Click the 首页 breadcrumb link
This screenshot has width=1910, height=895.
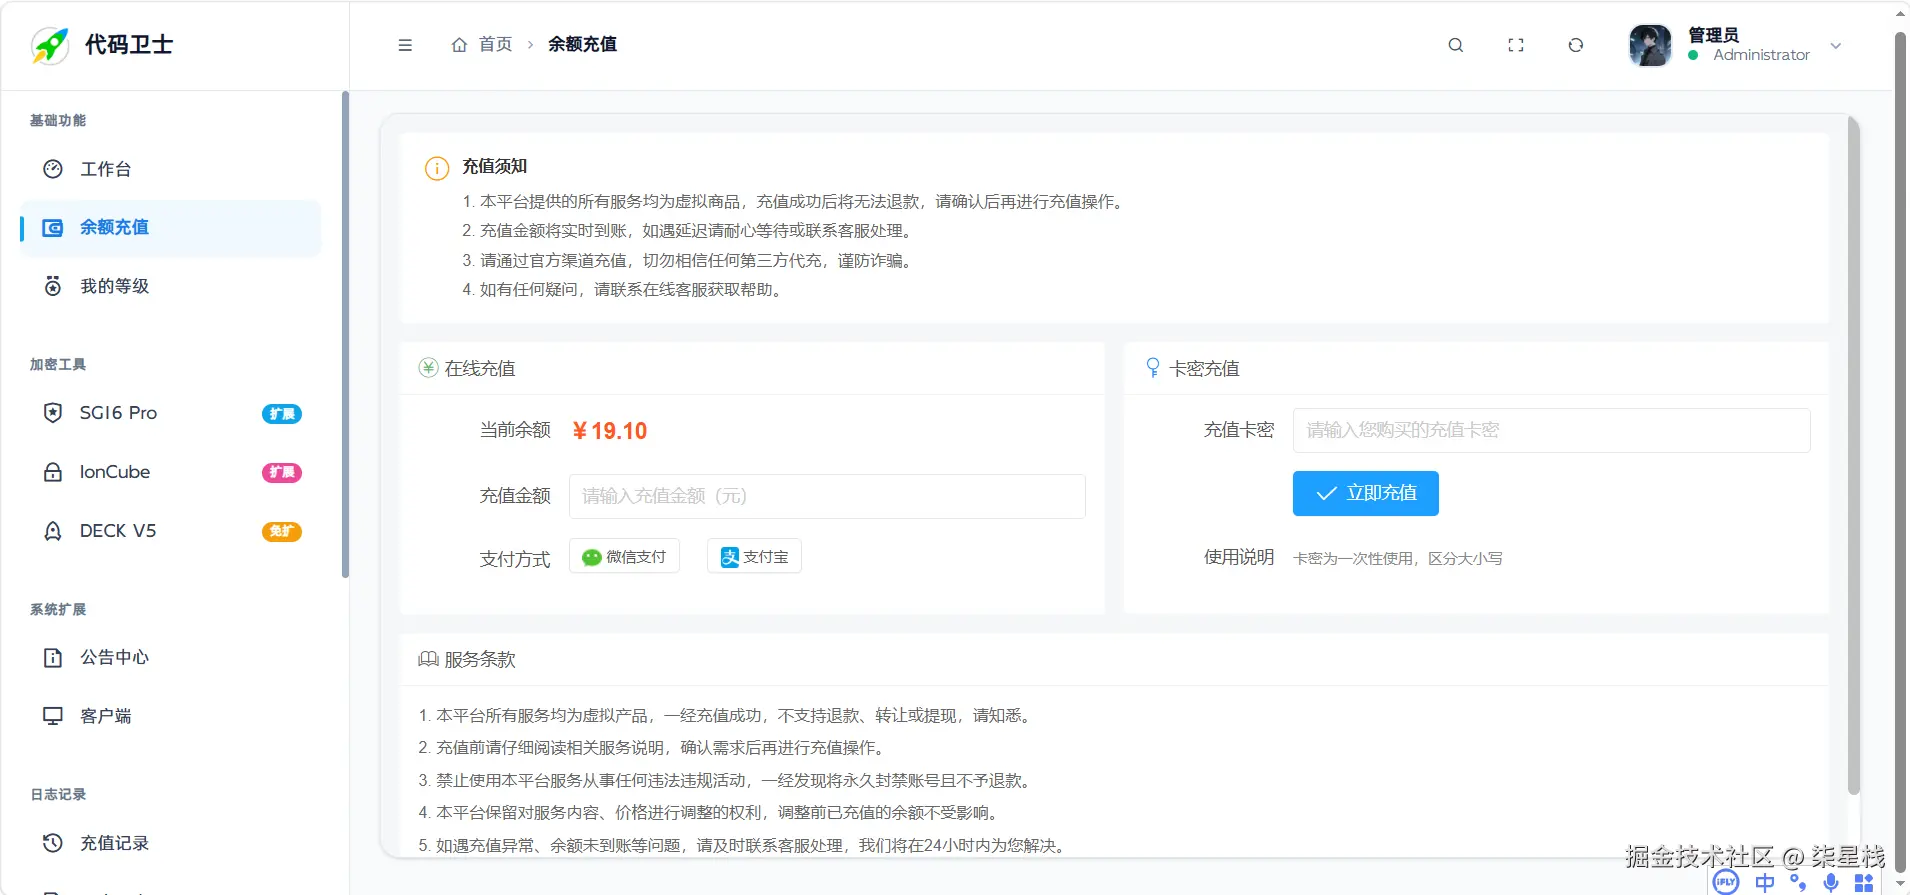pos(495,45)
